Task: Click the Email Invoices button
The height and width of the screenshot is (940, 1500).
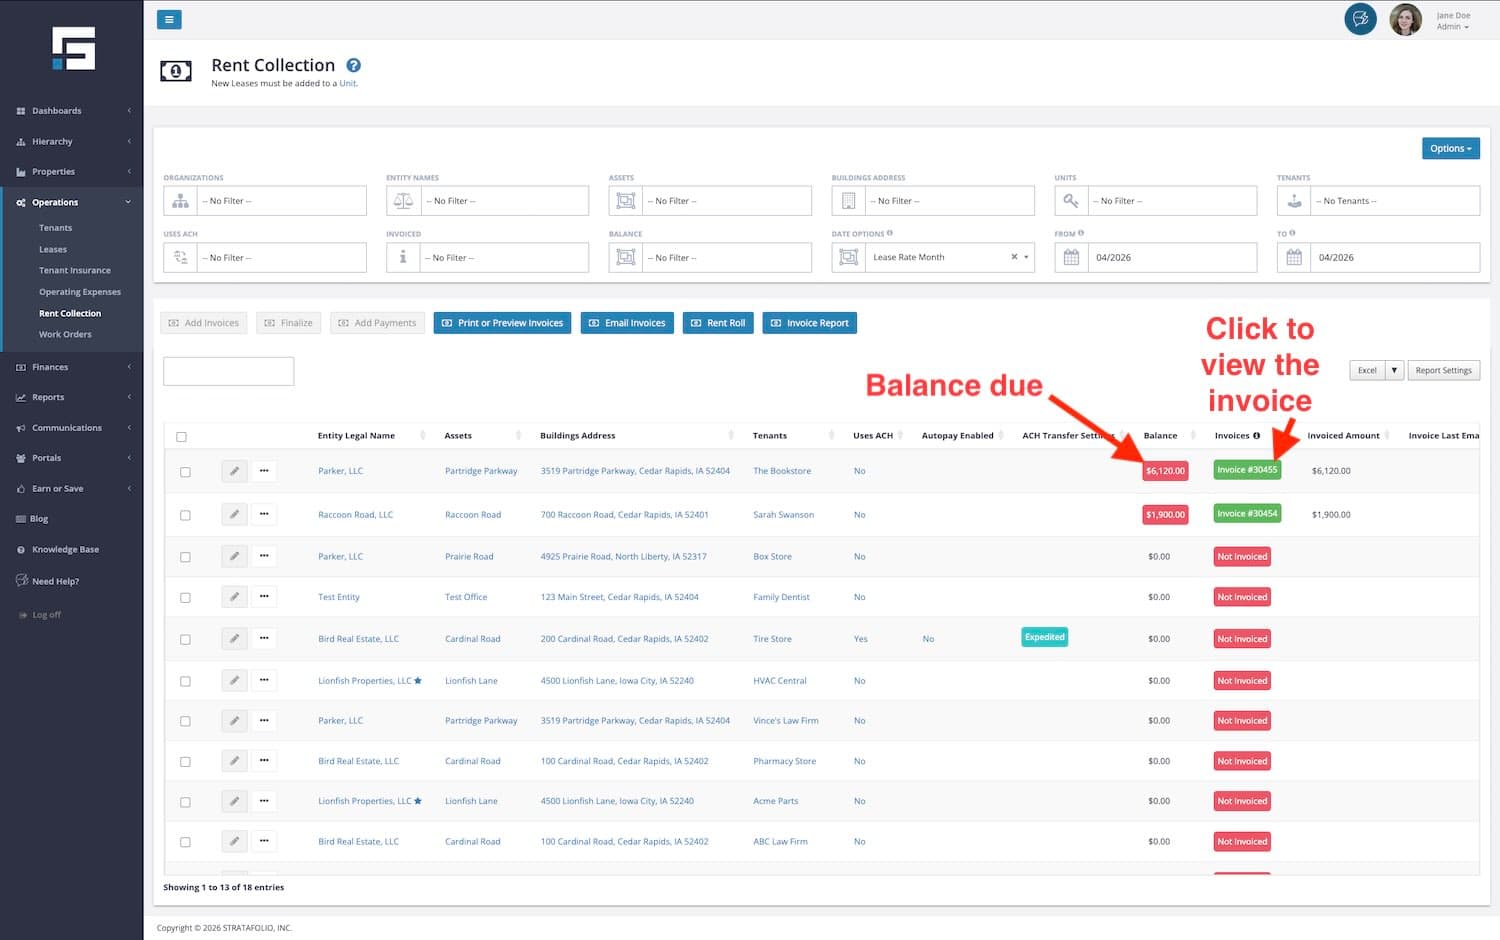Action: pos(627,323)
